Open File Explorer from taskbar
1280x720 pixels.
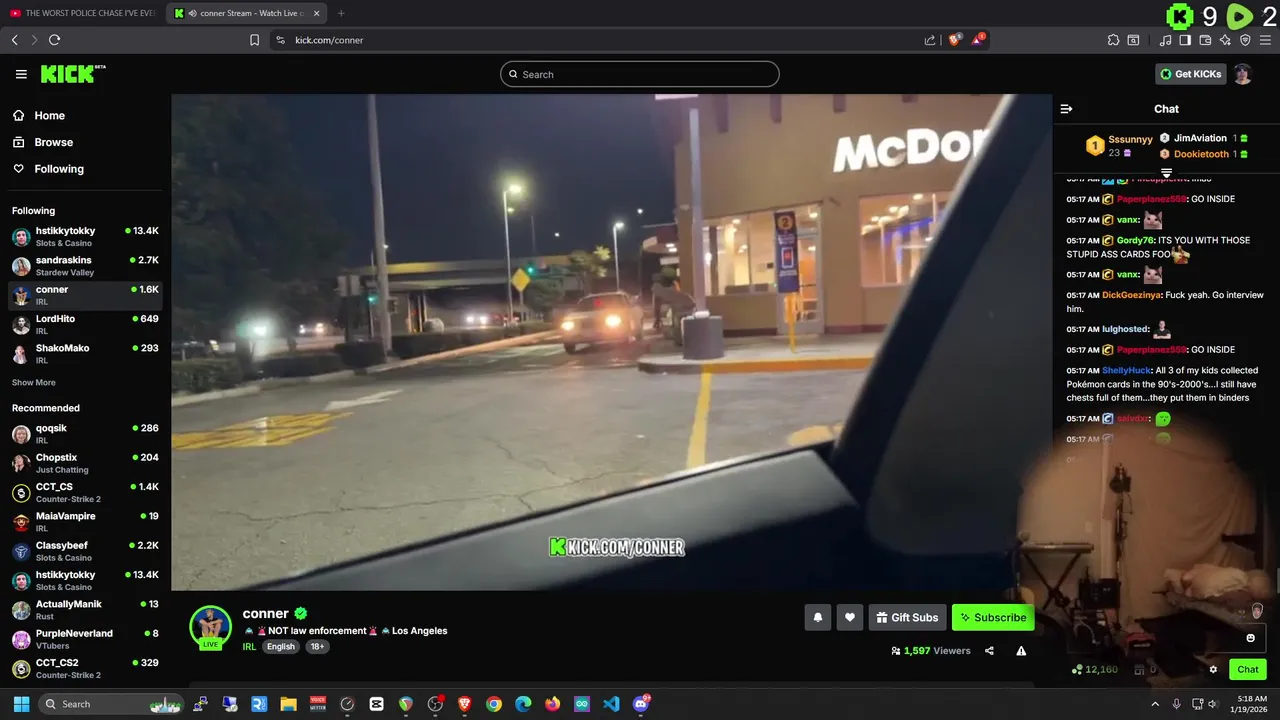(x=288, y=704)
